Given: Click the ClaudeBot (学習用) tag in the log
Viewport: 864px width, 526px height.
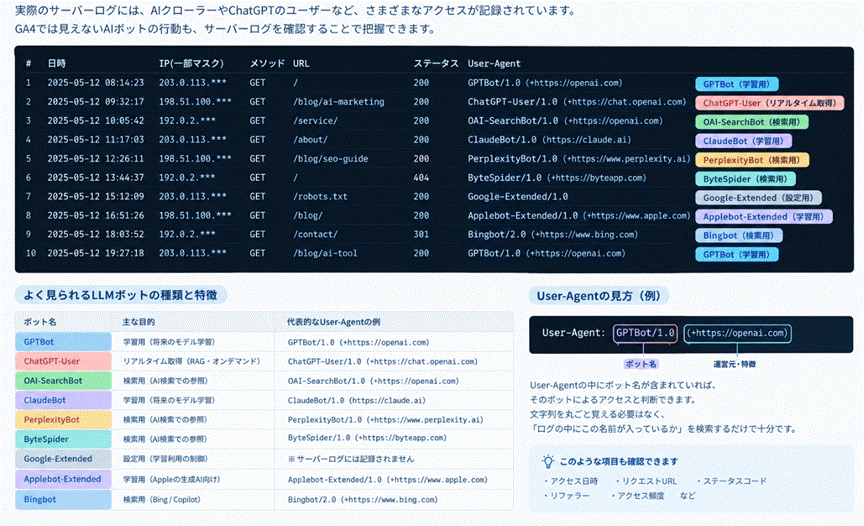Looking at the screenshot, I should tap(743, 141).
